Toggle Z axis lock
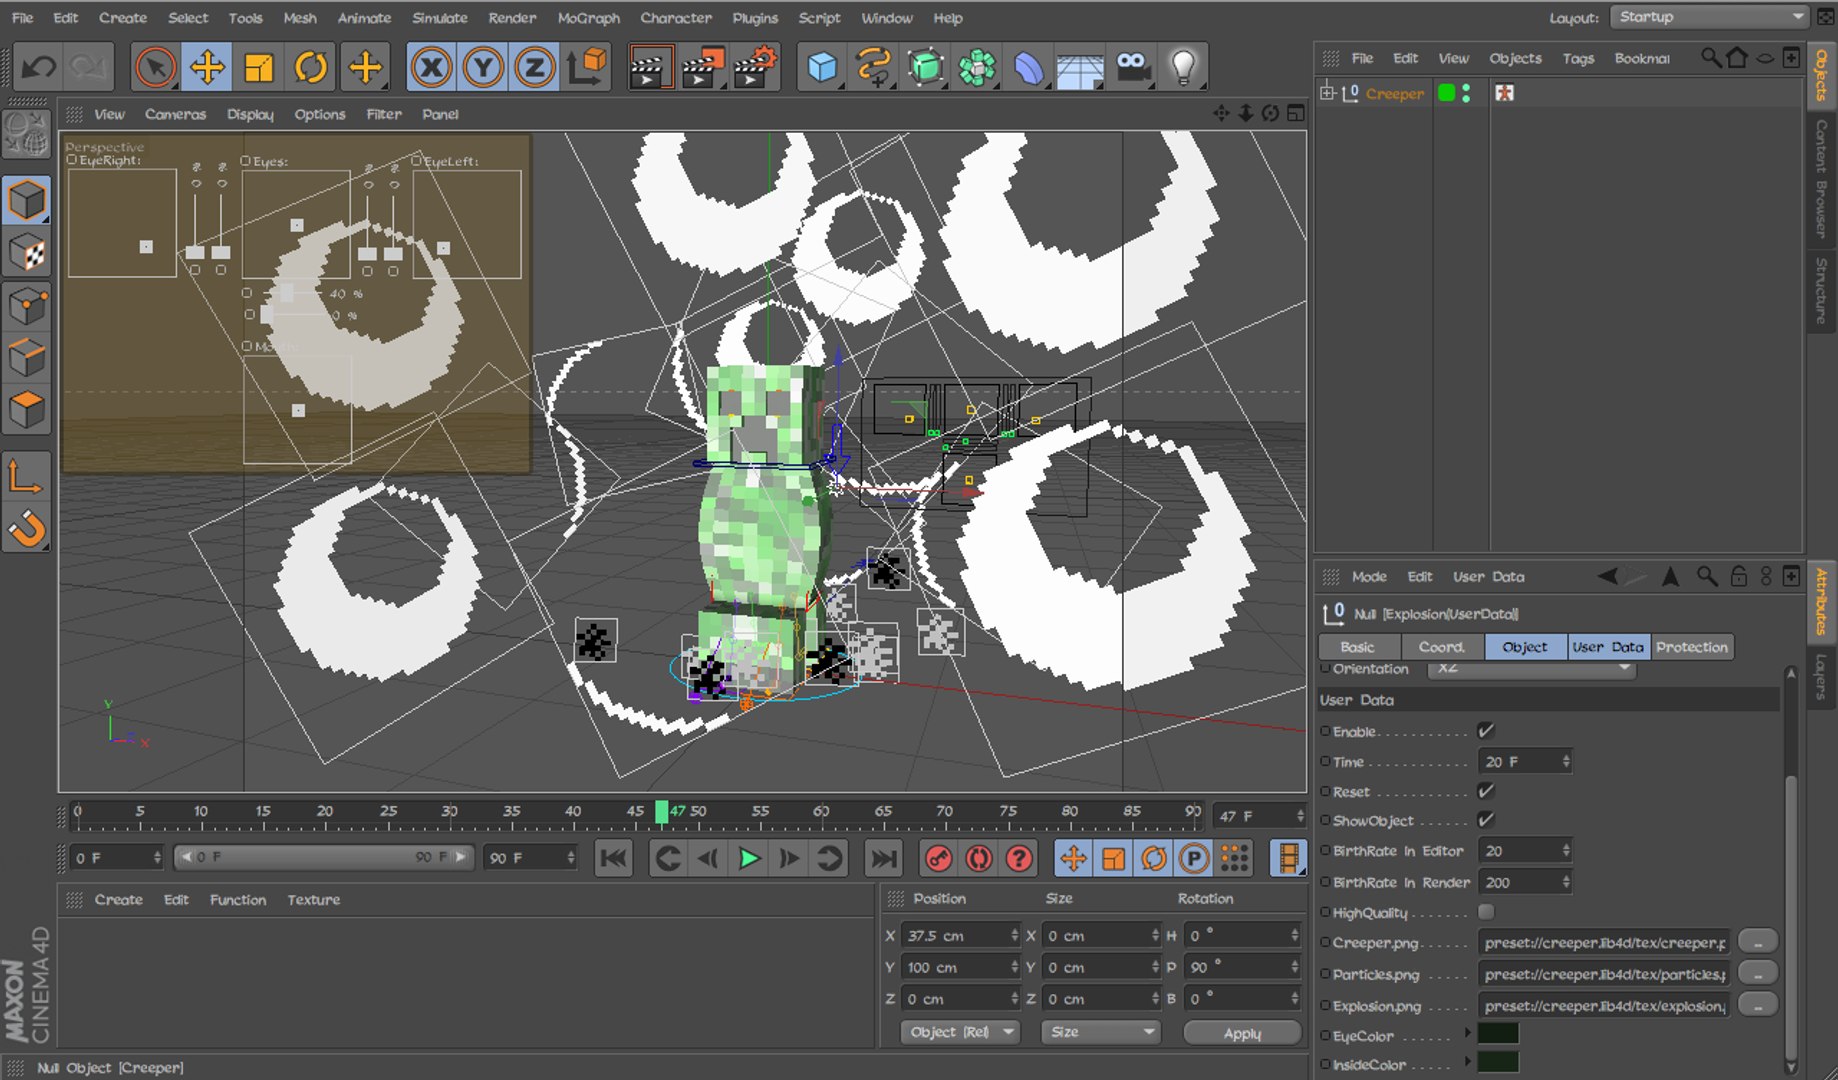Viewport: 1838px width, 1080px height. point(535,68)
